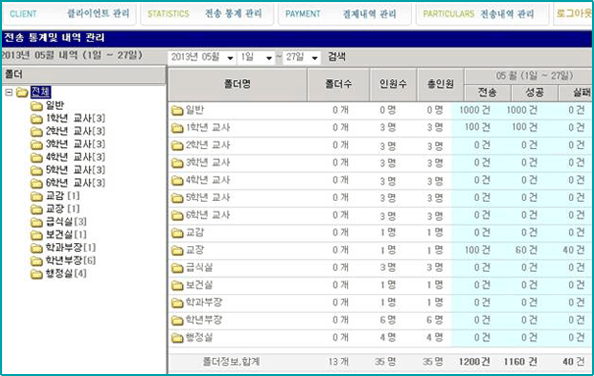This screenshot has height=376, width=594.
Task: Click the 일반 folder icon in tree
Action: tap(36, 106)
